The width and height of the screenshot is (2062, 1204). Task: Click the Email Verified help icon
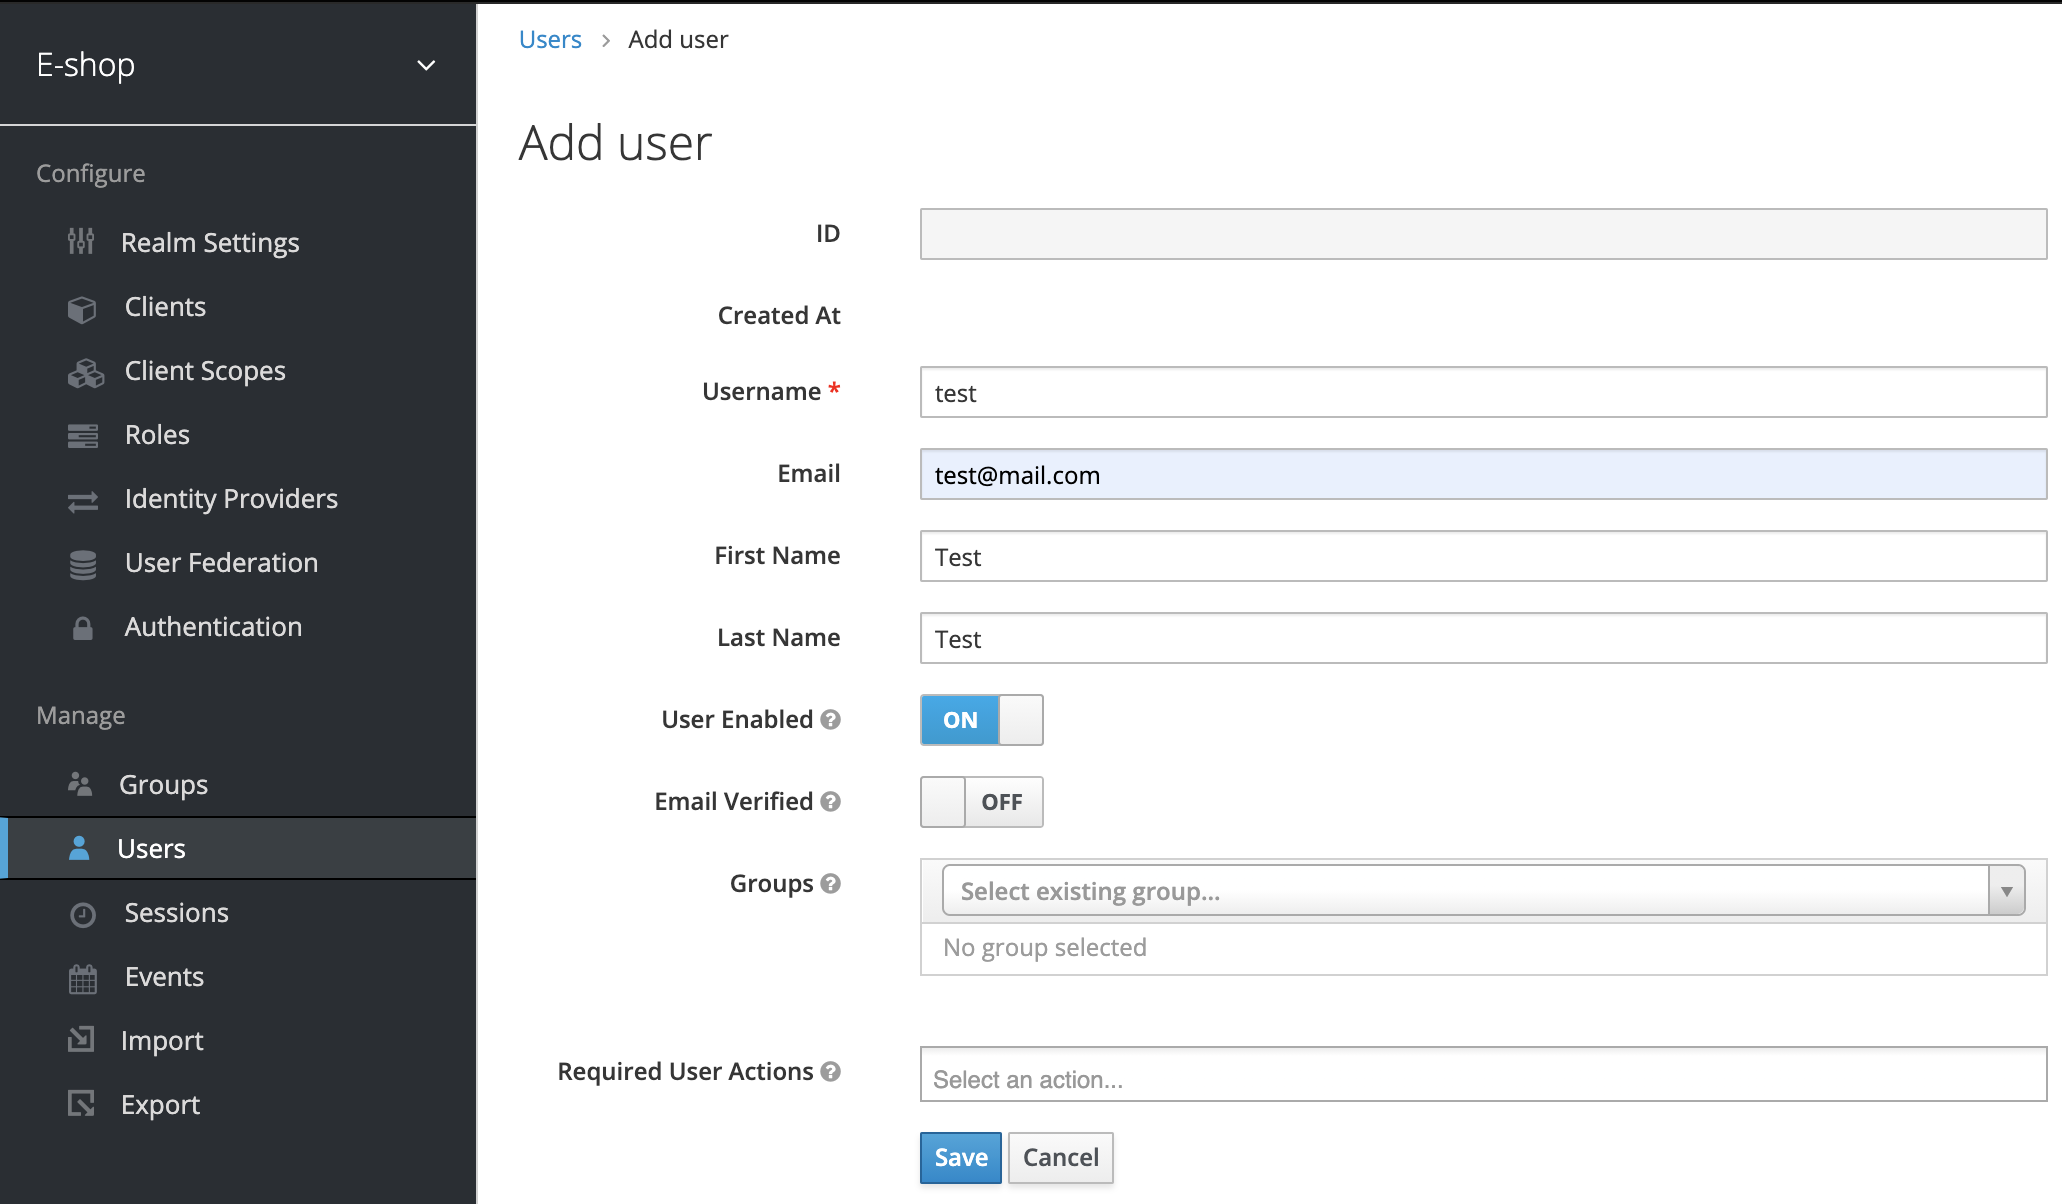[830, 802]
